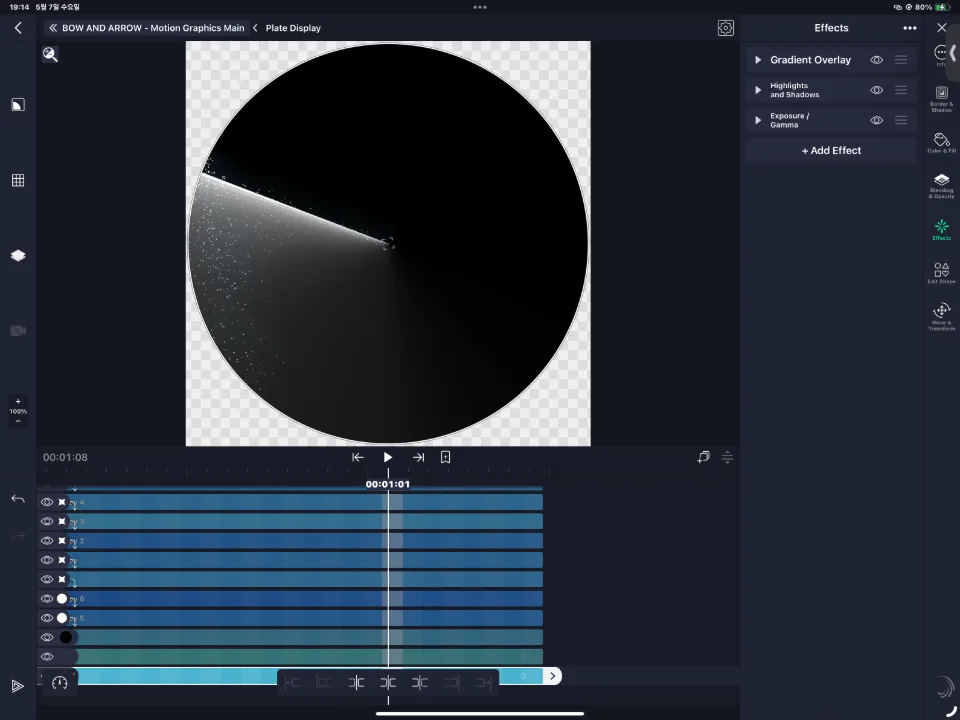Hide the layer labeled 3

pyautogui.click(x=47, y=522)
